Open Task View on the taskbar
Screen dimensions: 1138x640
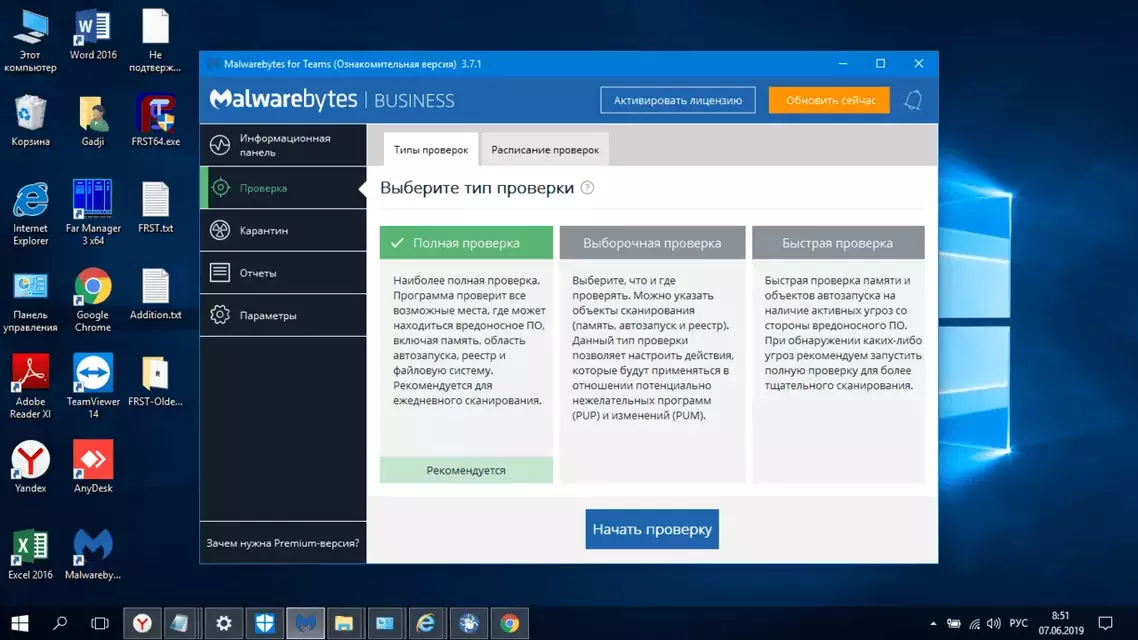[99, 623]
